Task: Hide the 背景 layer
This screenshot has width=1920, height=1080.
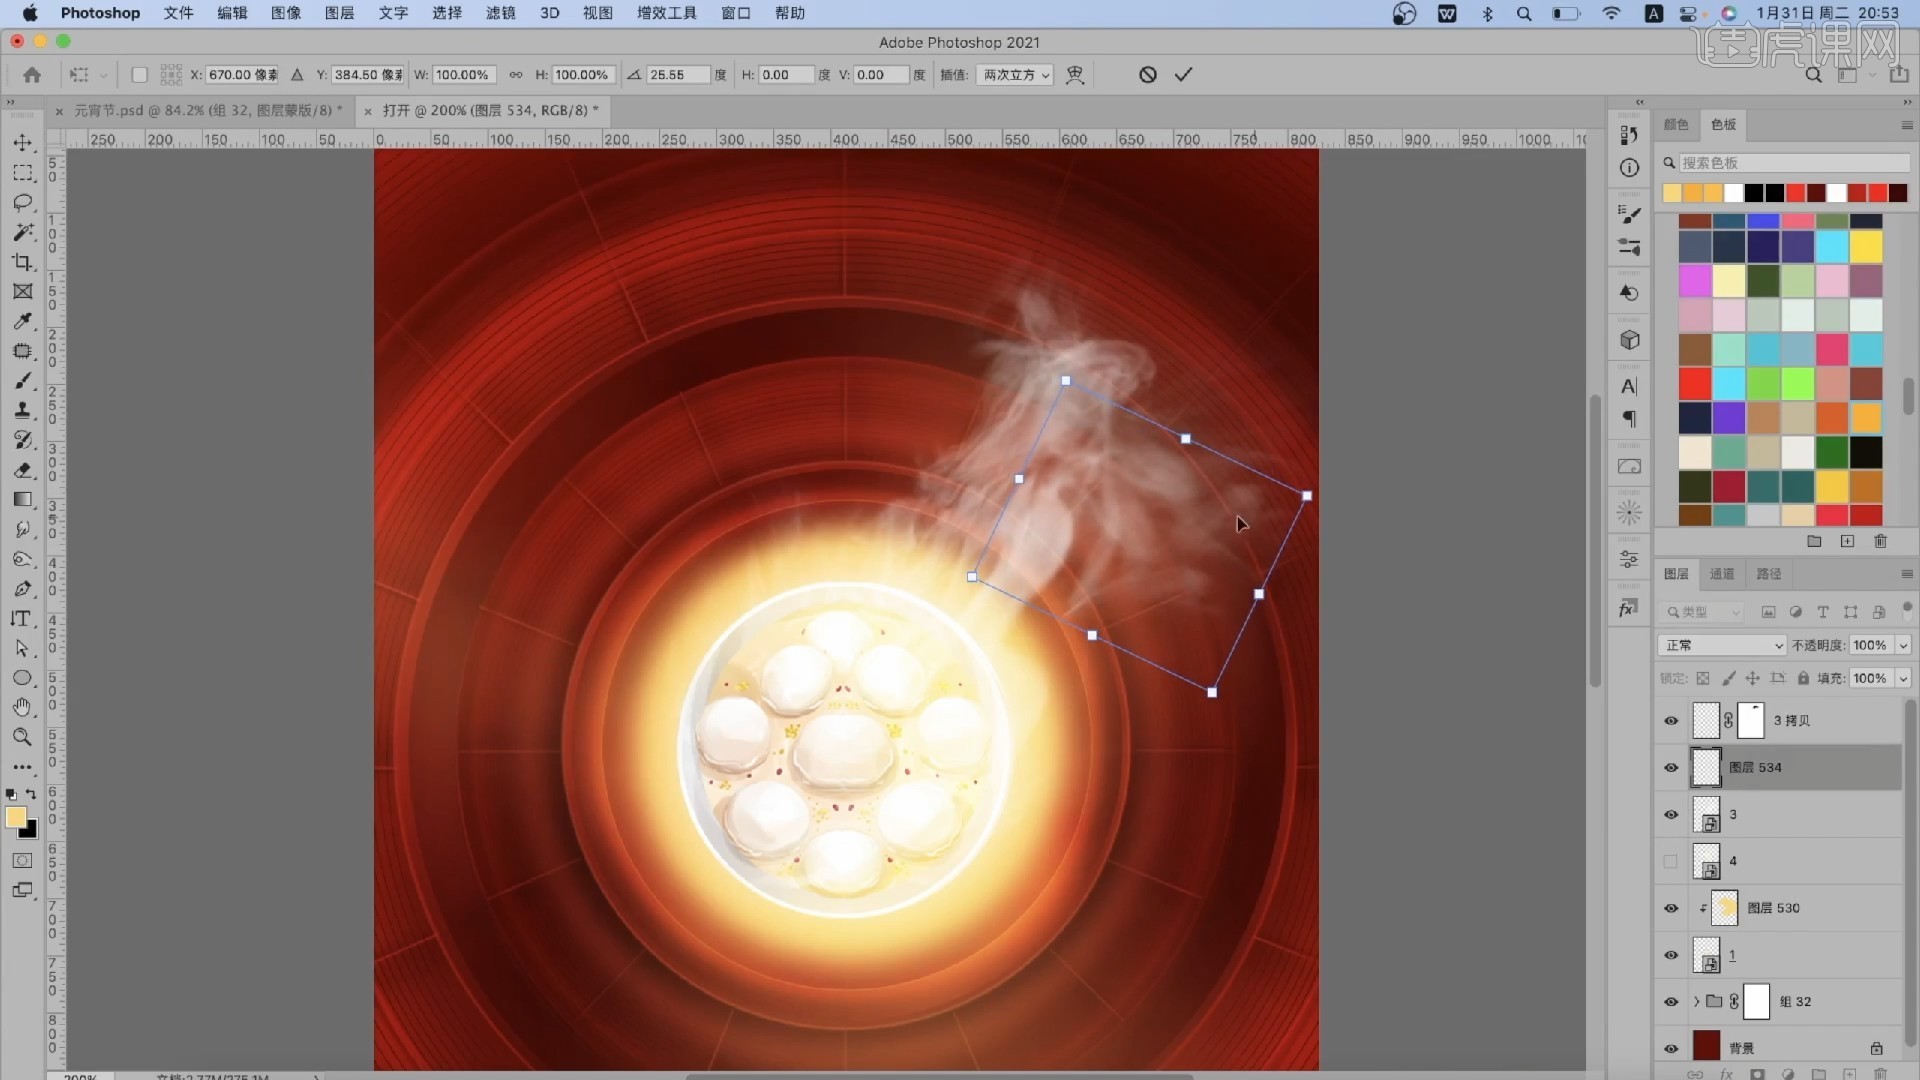Action: click(1671, 1048)
